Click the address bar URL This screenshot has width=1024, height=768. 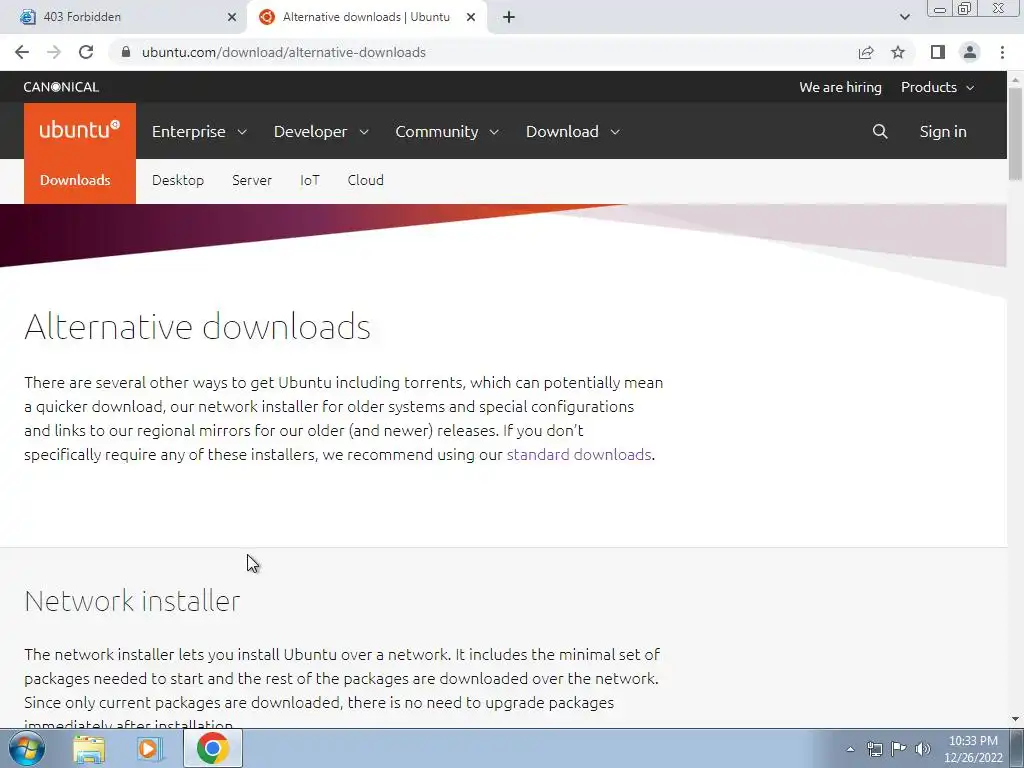[x=283, y=52]
